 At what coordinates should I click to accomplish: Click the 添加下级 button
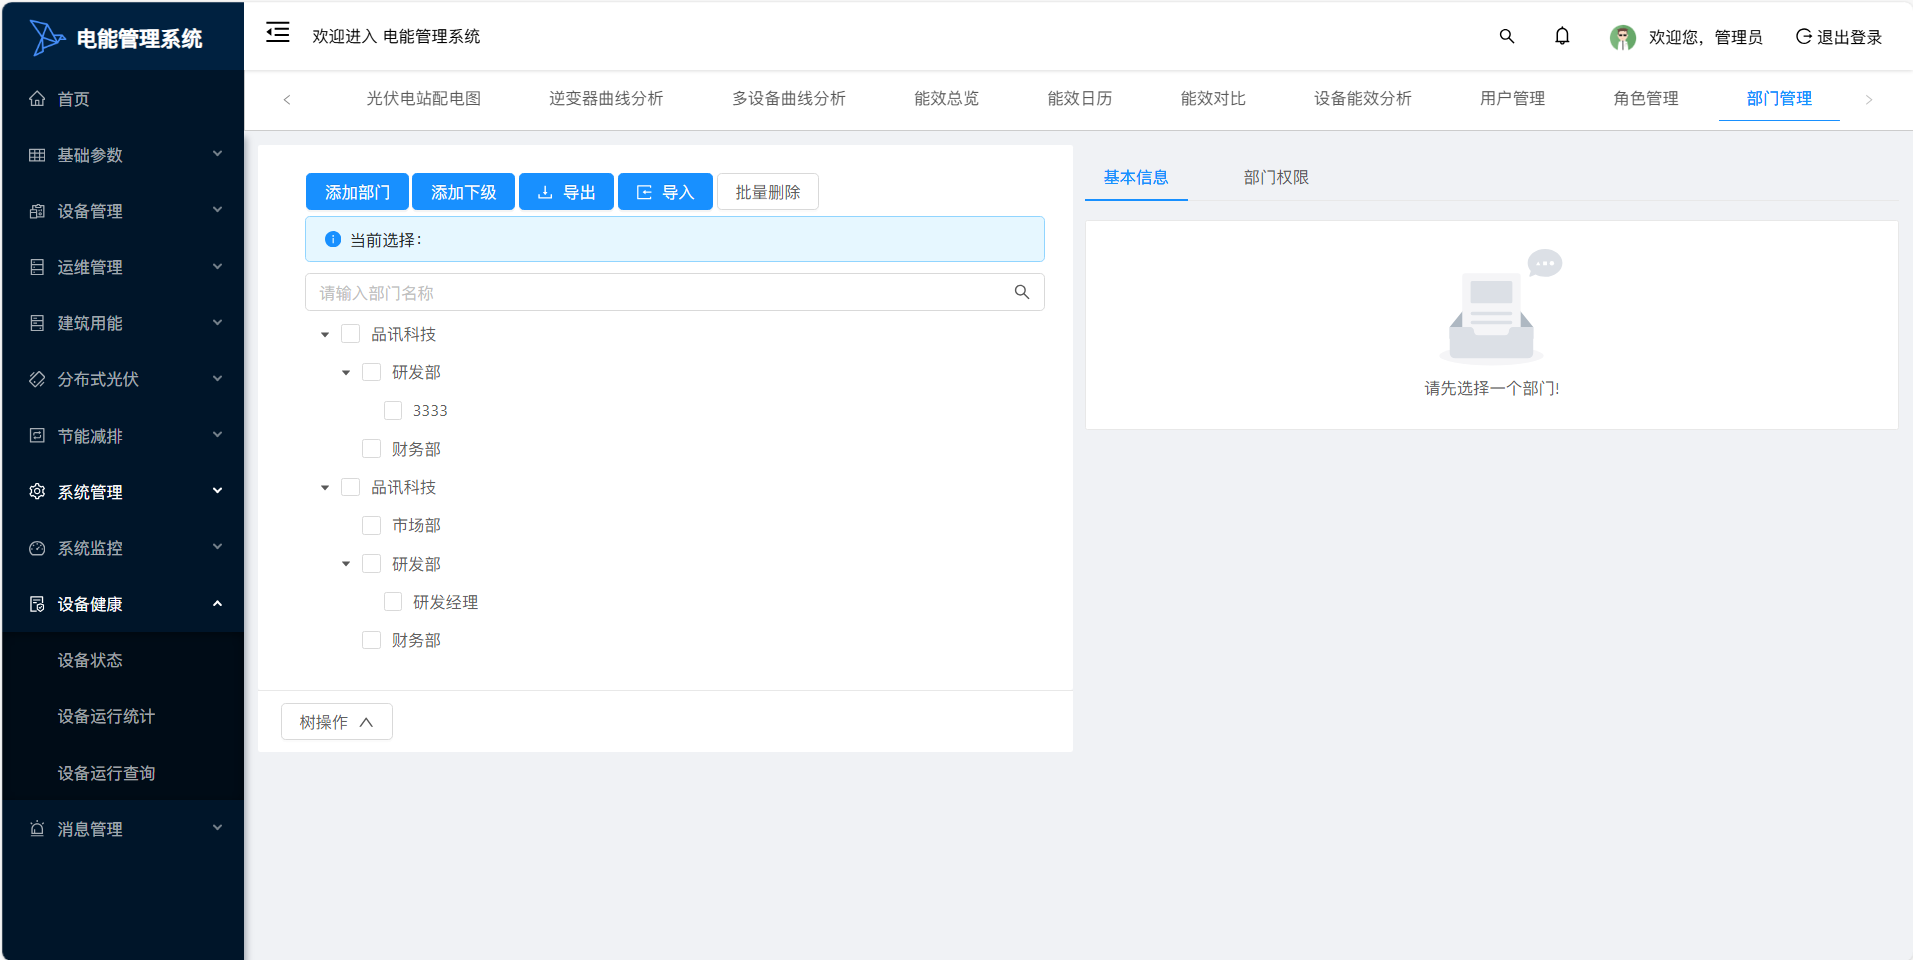[x=463, y=192]
